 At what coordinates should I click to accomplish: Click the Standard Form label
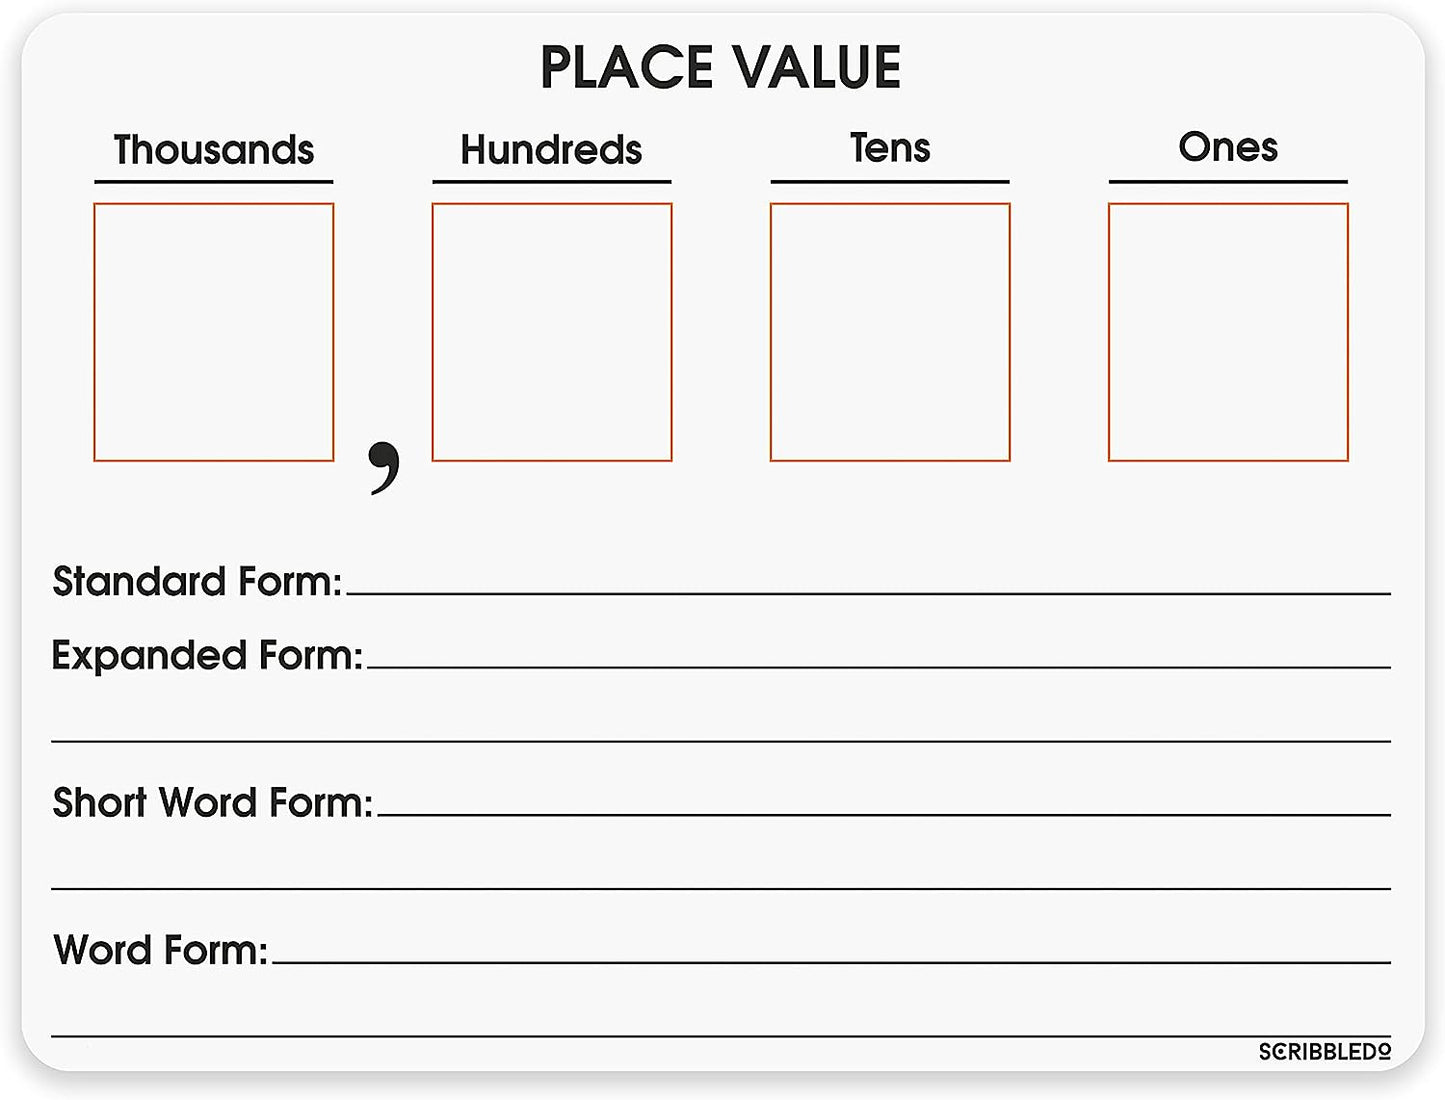tap(197, 581)
